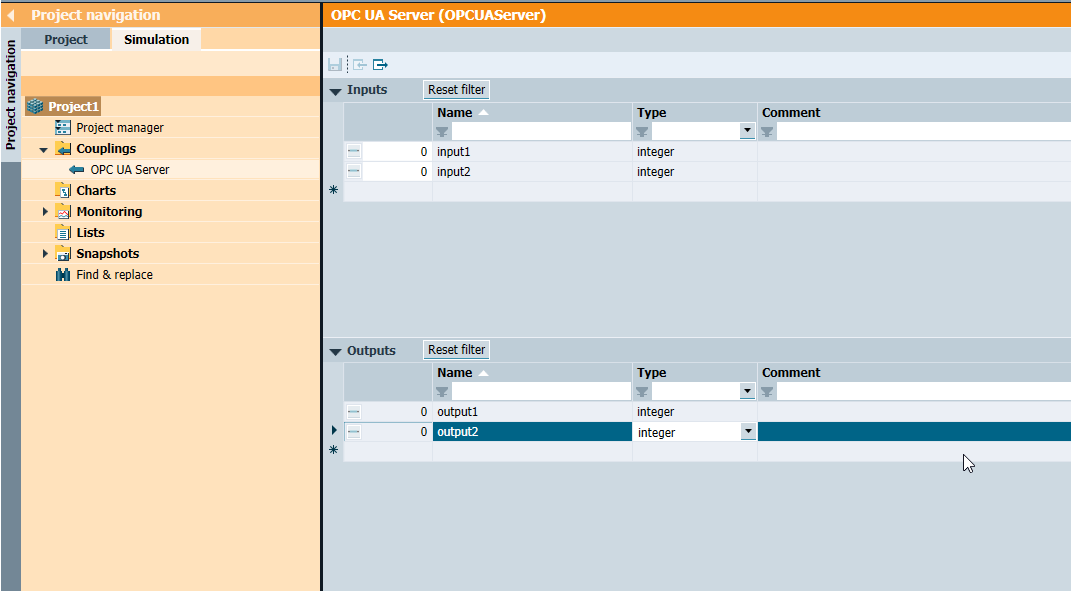Open the Type filter dropdown in Outputs
Screen dimensions: 1071x591
pyautogui.click(x=747, y=391)
